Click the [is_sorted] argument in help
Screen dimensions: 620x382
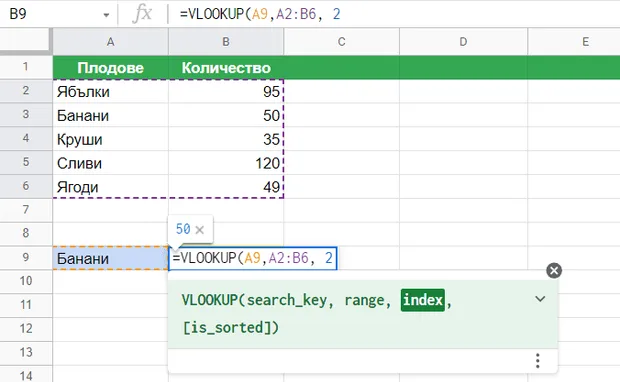click(x=227, y=327)
